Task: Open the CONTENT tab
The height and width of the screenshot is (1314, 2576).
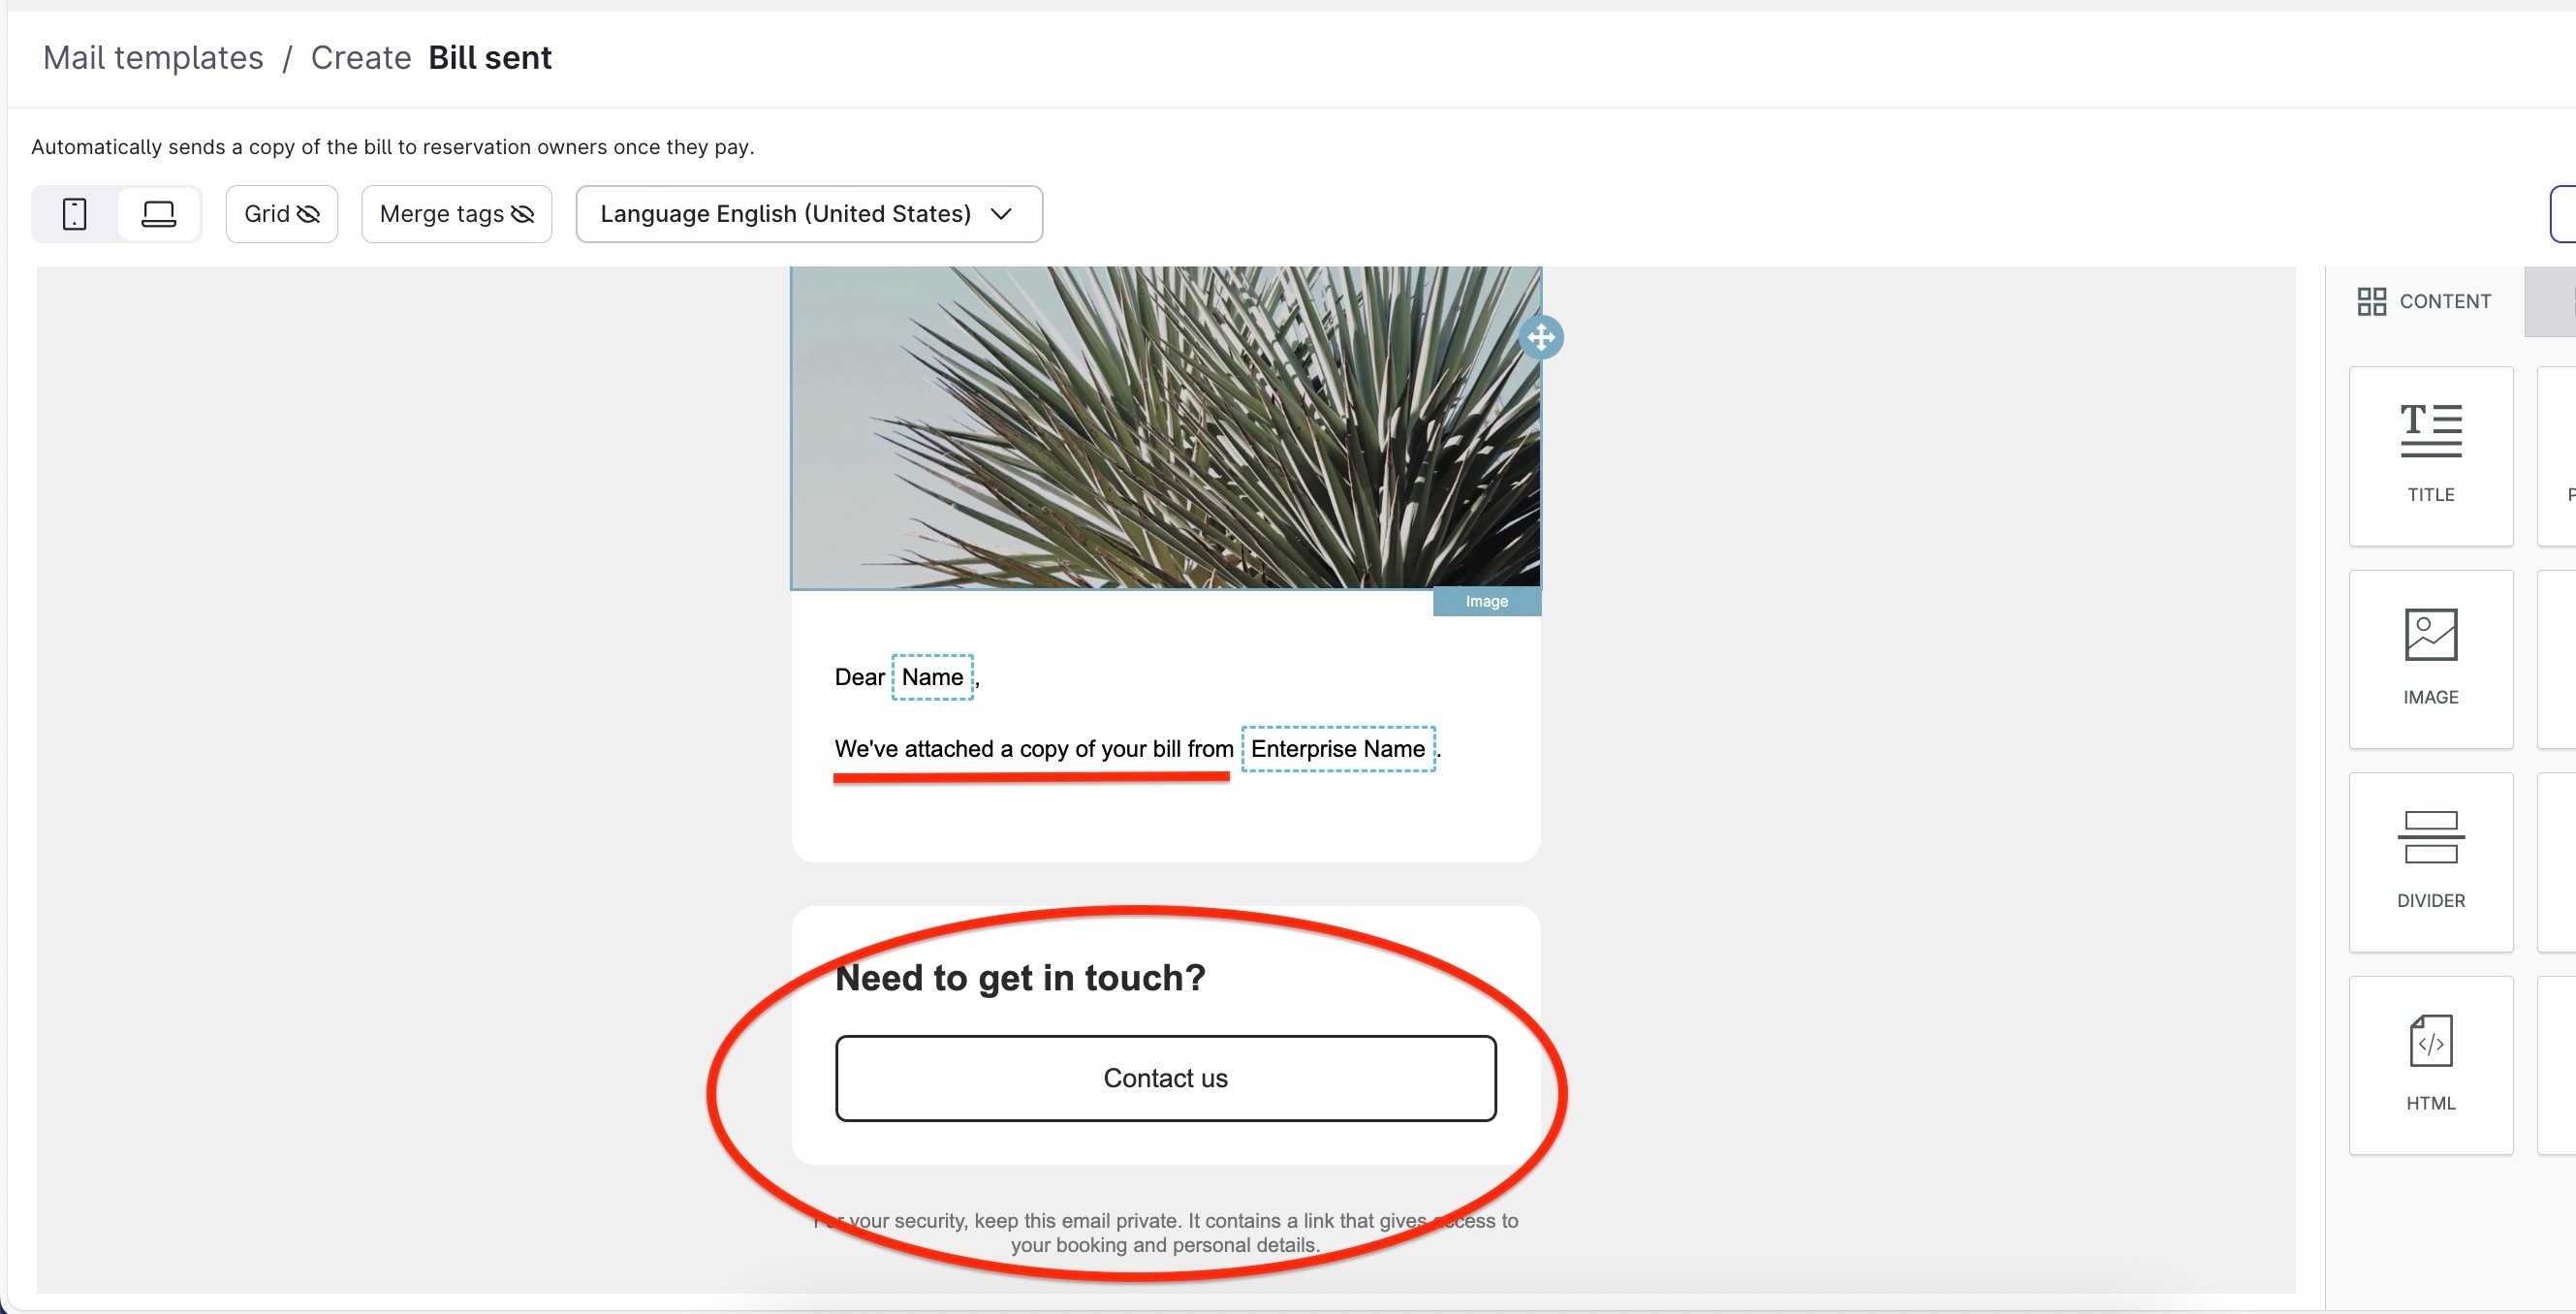Action: 2424,301
